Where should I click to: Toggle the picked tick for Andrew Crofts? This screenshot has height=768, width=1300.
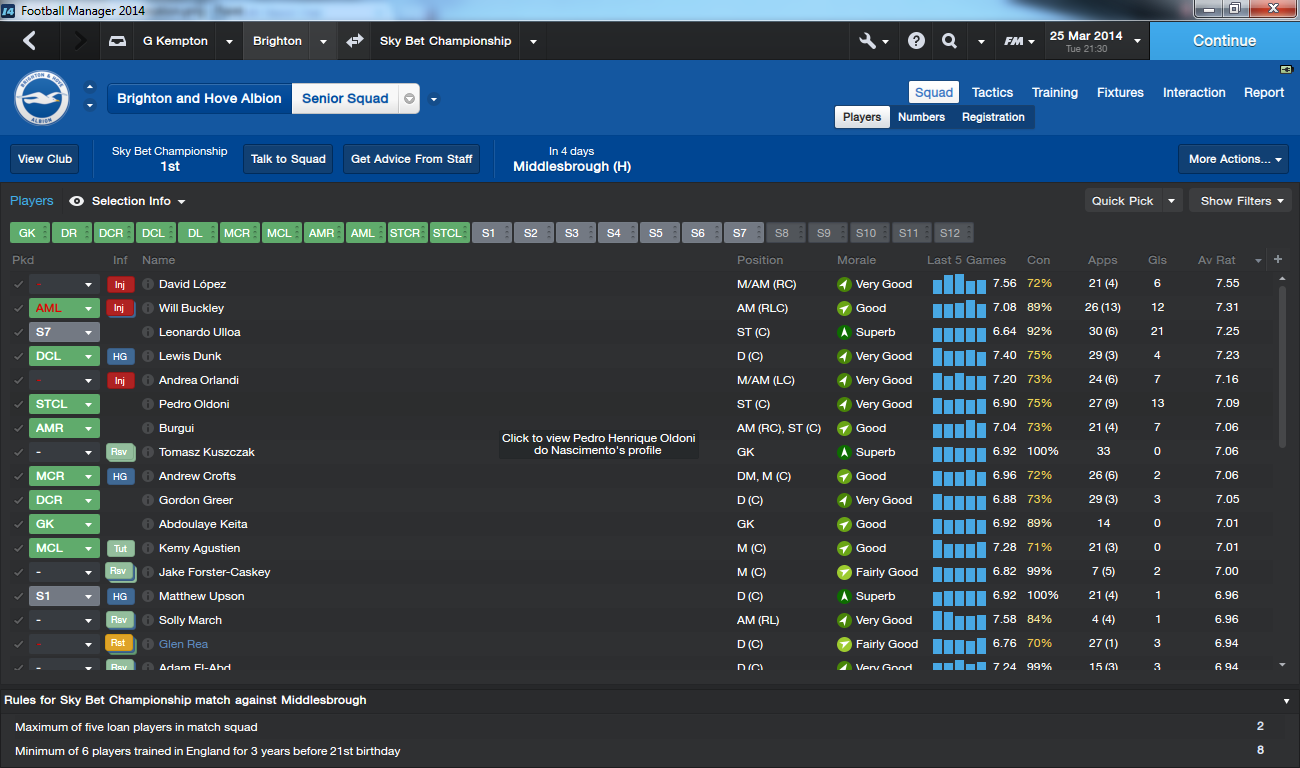17,476
